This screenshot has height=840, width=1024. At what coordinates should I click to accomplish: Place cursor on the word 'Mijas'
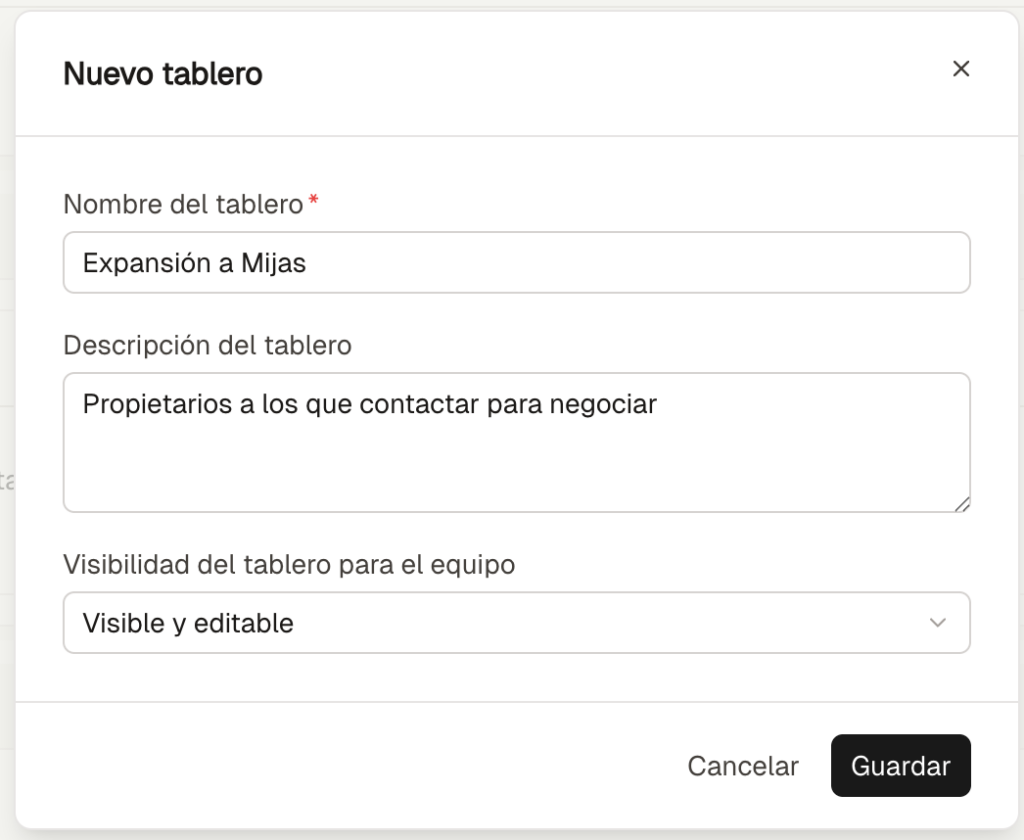274,264
